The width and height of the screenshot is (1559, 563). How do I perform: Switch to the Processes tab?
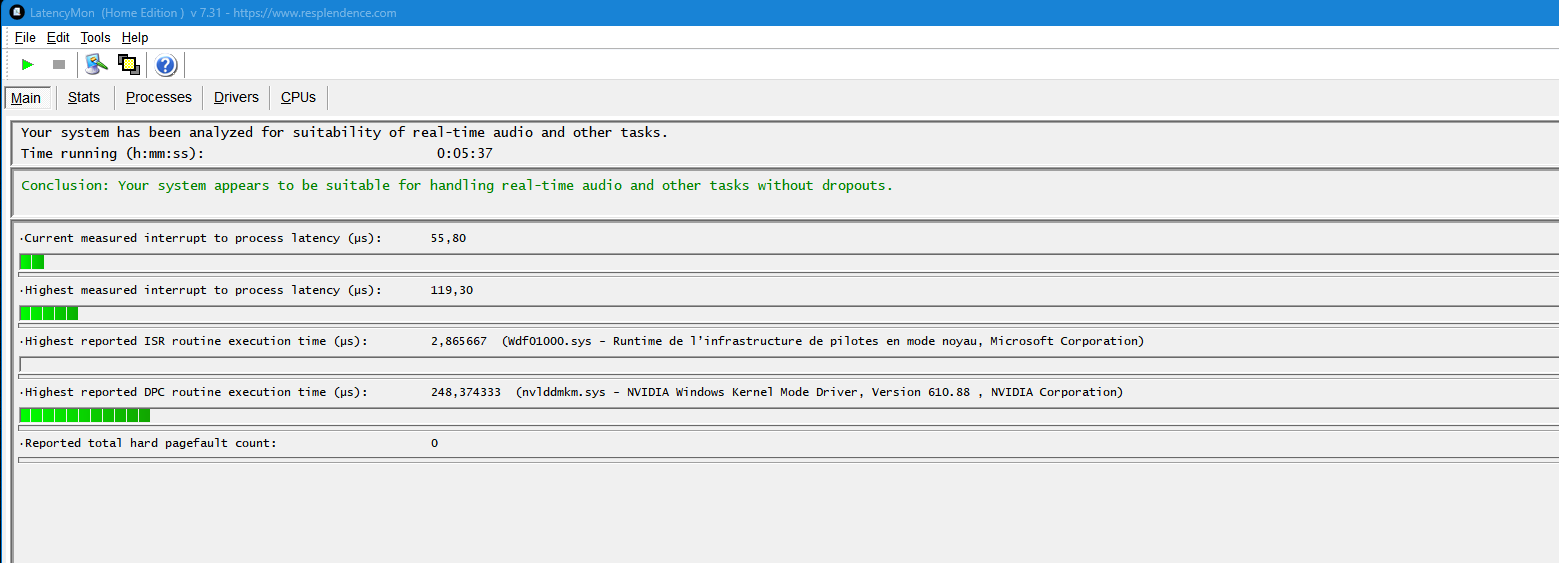point(159,97)
